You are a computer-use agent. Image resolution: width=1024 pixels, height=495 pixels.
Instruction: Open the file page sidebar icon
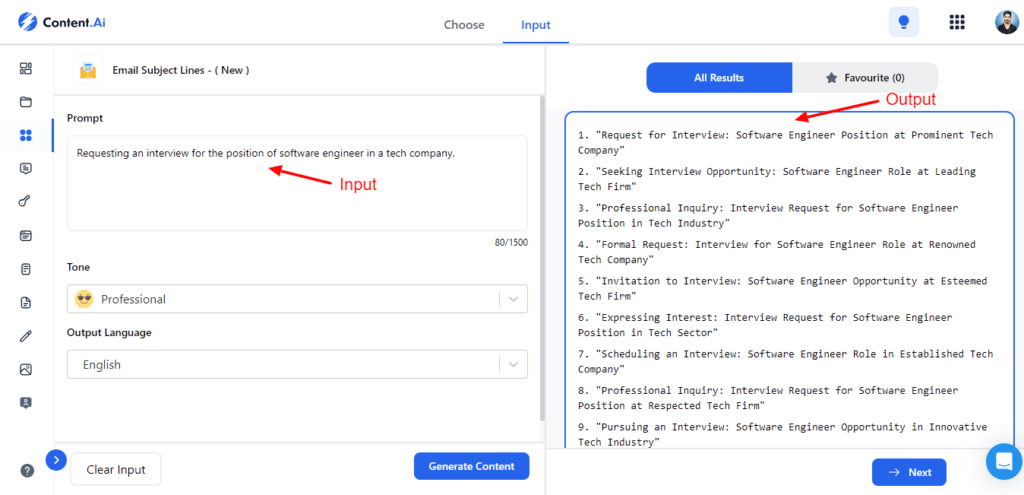25,302
